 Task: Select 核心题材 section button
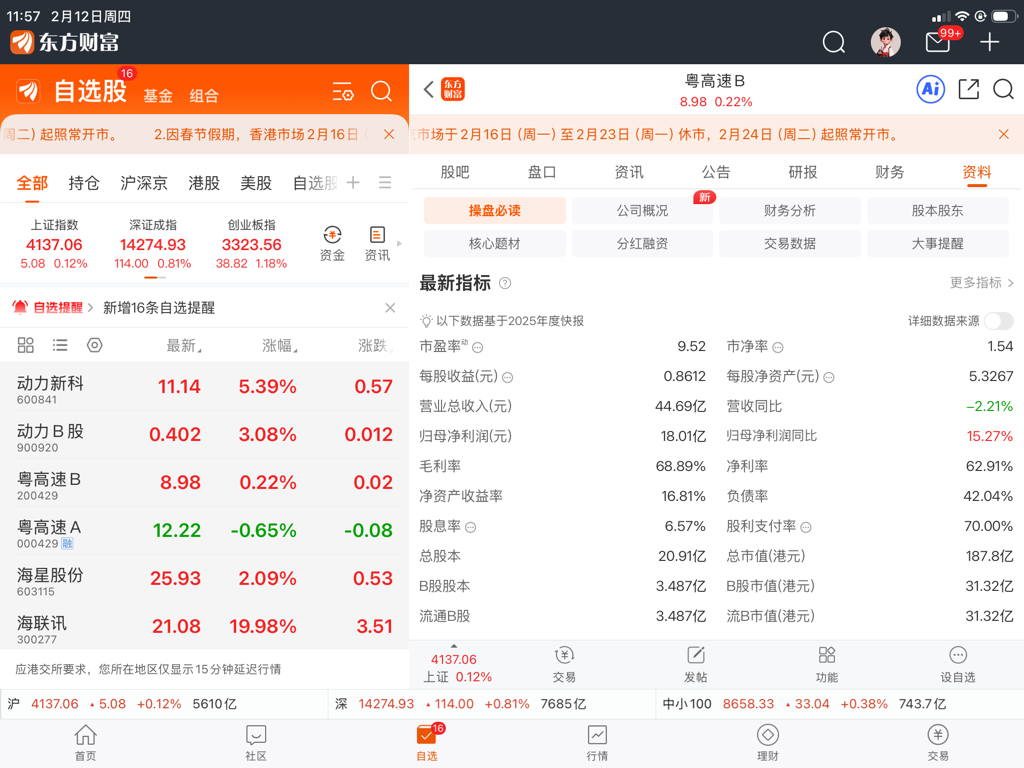[x=495, y=244]
